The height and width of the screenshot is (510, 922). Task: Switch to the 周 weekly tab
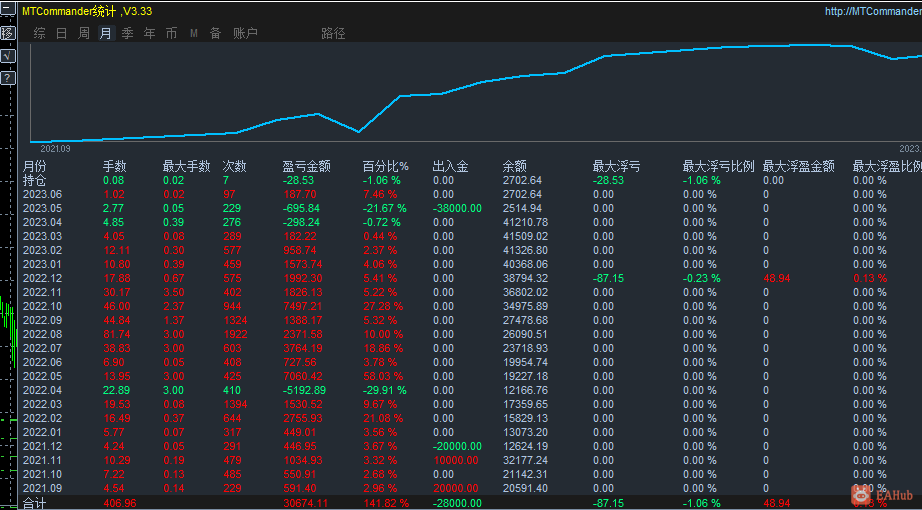83,34
